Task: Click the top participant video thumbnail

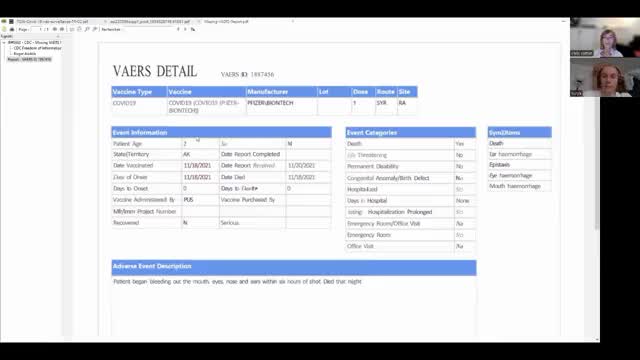Action: pos(605,38)
